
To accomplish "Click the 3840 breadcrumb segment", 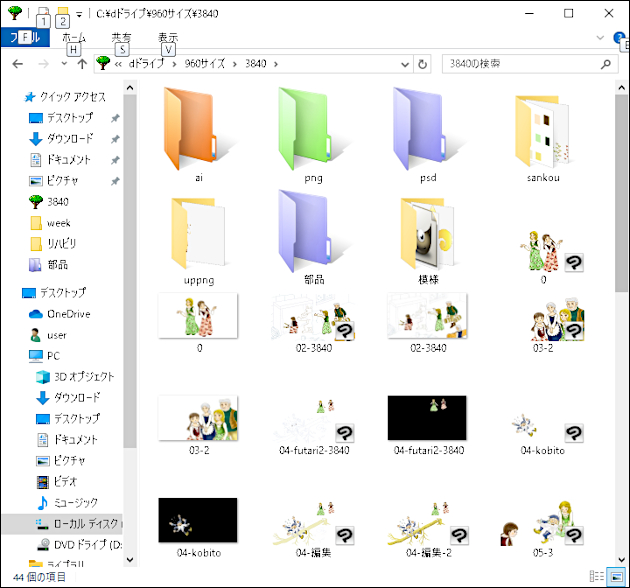I will [256, 64].
